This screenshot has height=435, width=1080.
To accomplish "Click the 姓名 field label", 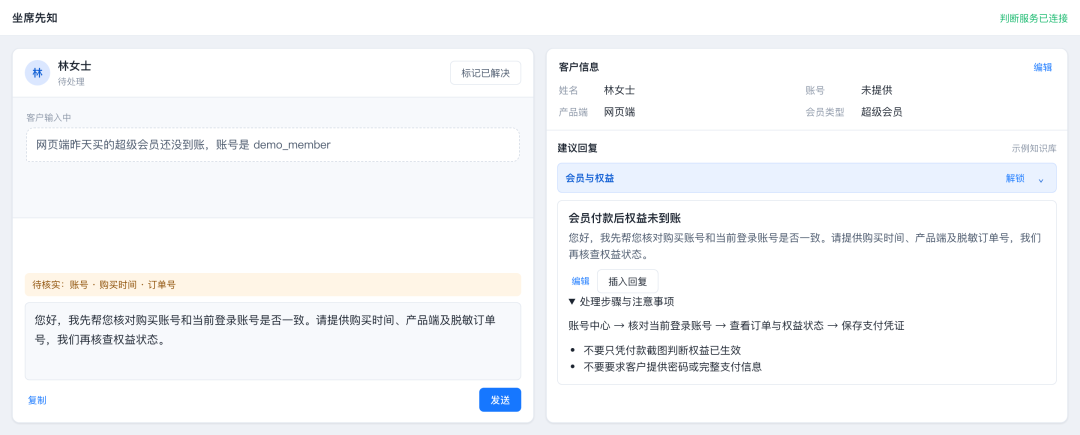I will pos(568,90).
